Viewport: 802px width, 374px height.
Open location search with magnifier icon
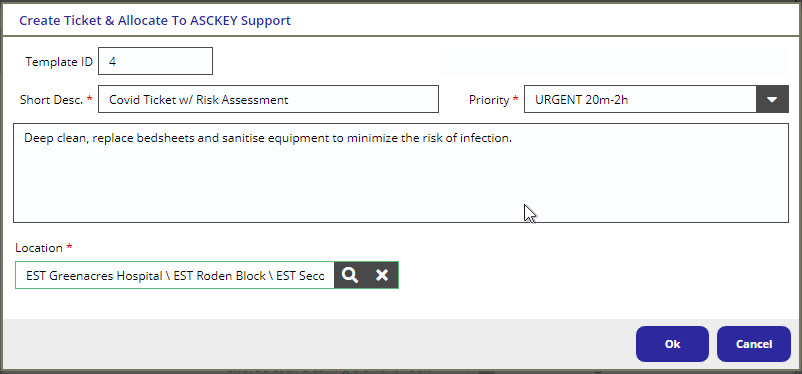click(350, 275)
